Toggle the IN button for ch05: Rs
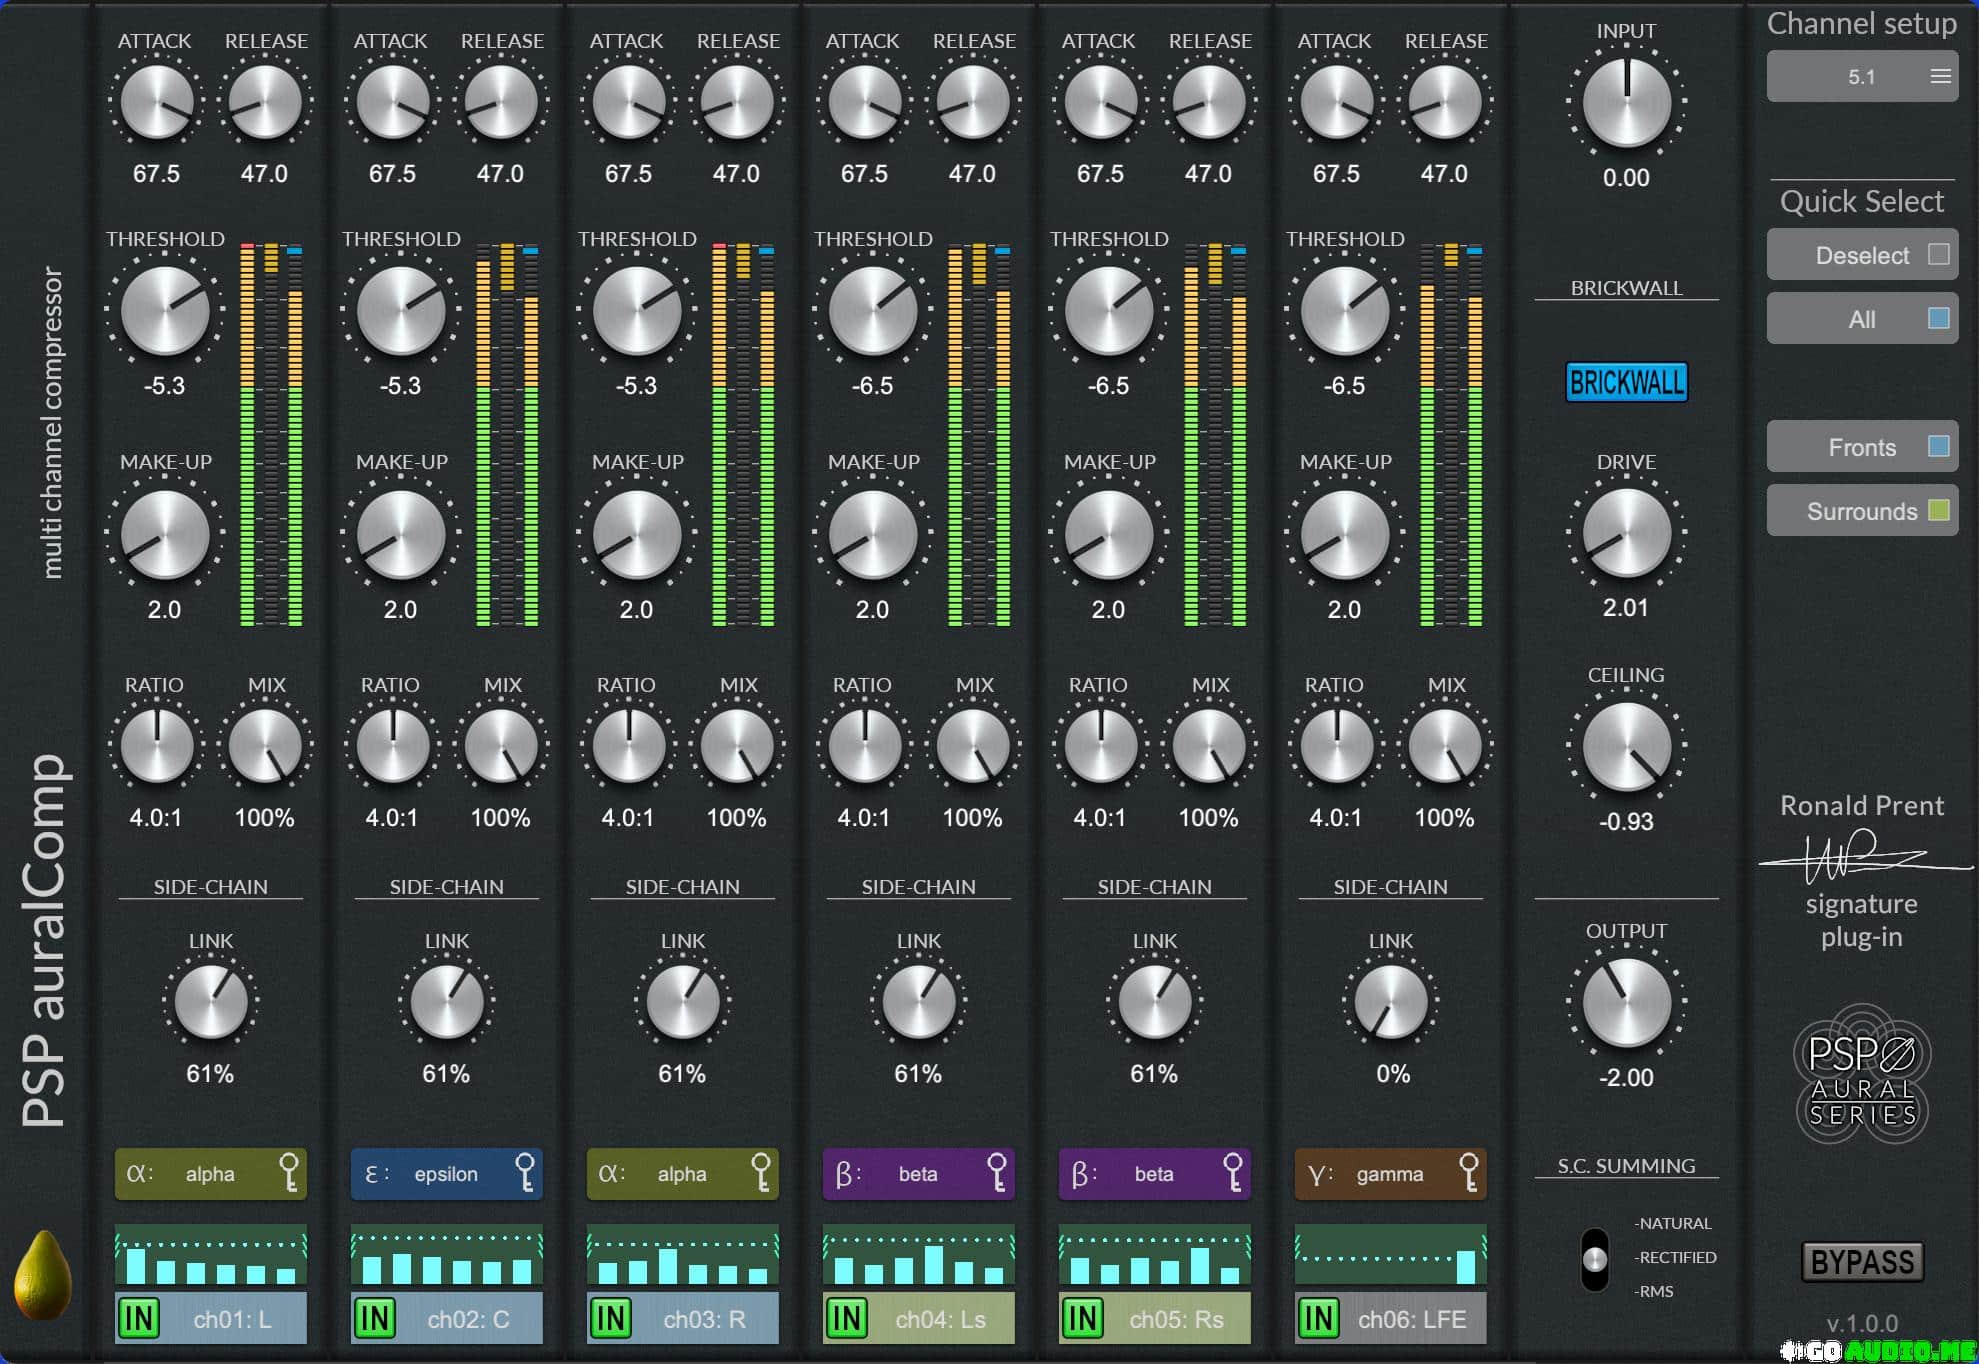1979x1364 pixels. [1083, 1319]
